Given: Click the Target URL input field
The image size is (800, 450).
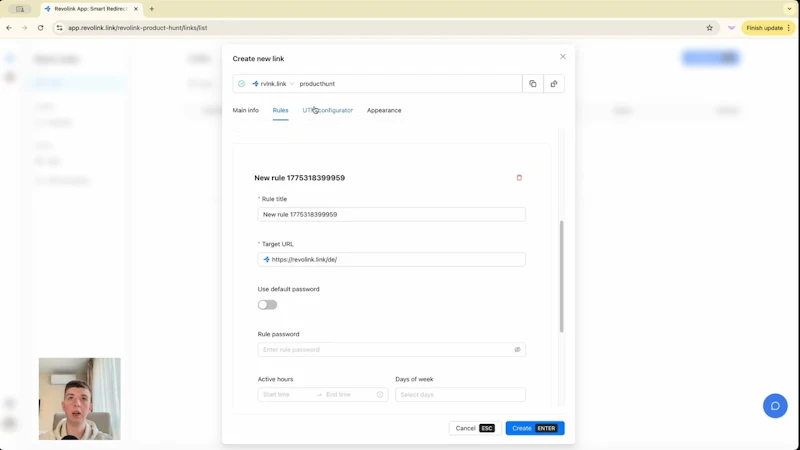Looking at the screenshot, I should pyautogui.click(x=391, y=259).
